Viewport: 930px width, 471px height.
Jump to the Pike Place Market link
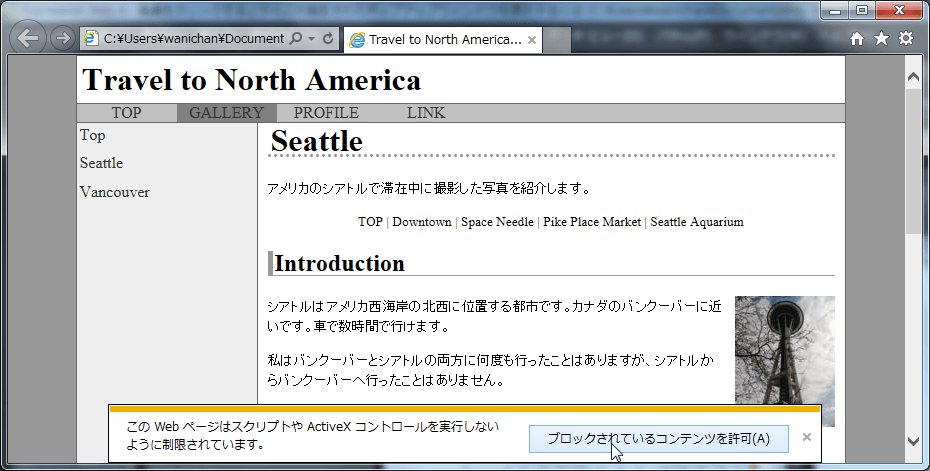tap(592, 222)
